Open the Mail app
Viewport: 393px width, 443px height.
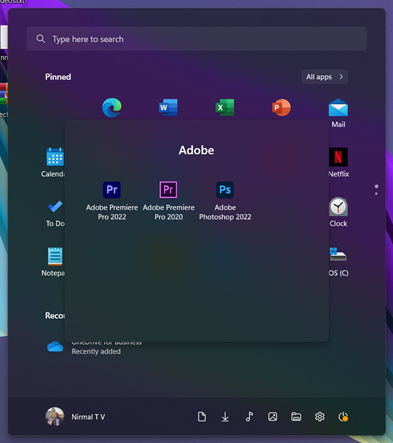pos(338,113)
